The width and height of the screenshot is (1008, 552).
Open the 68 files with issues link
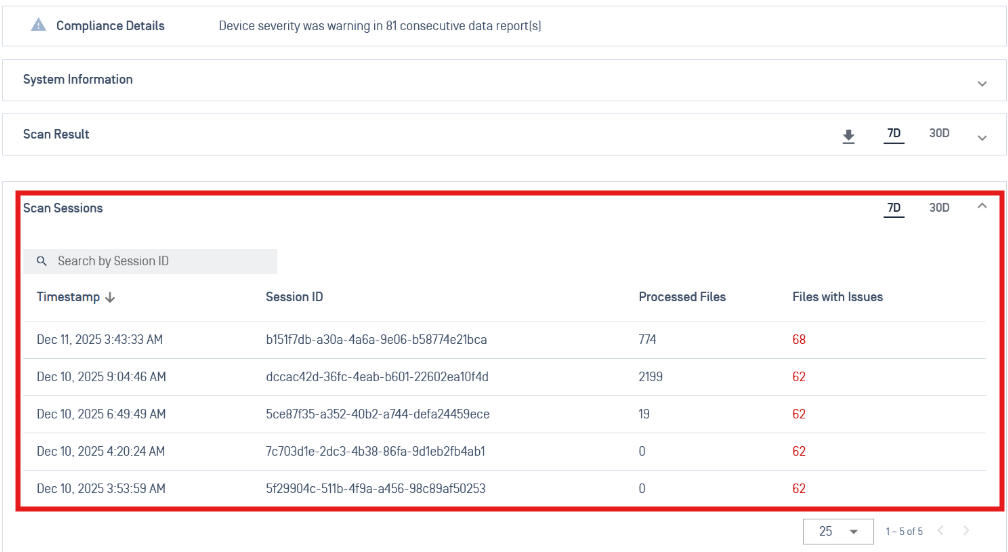pyautogui.click(x=799, y=340)
